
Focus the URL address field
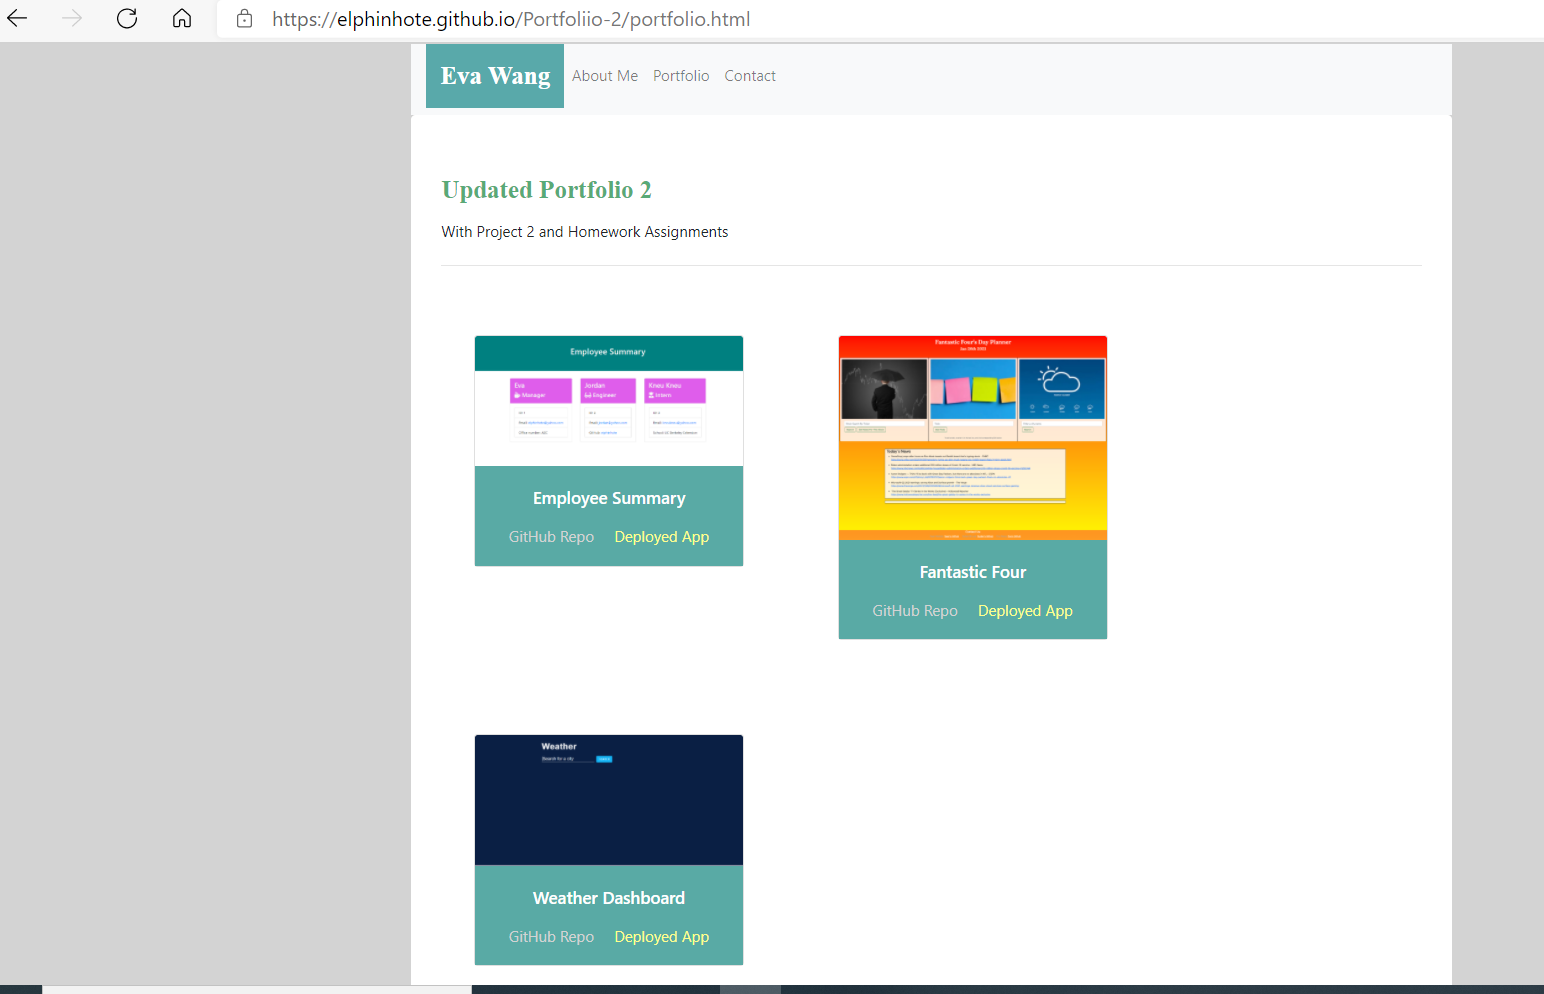click(x=880, y=19)
